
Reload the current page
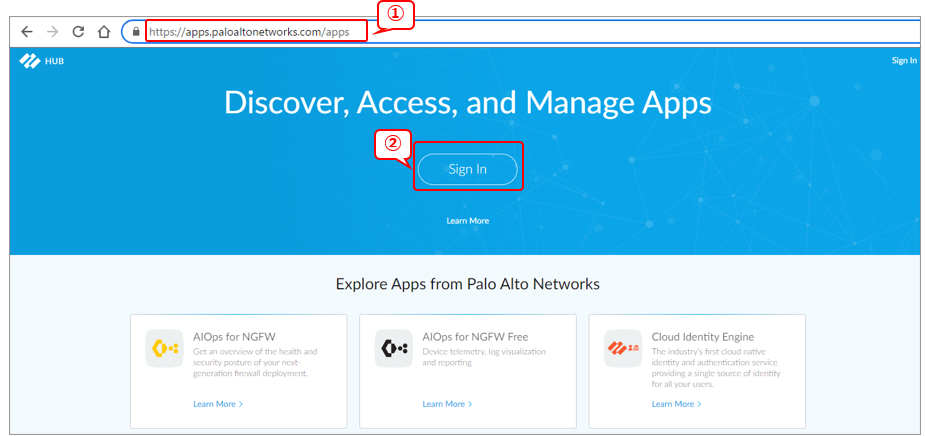pyautogui.click(x=78, y=31)
